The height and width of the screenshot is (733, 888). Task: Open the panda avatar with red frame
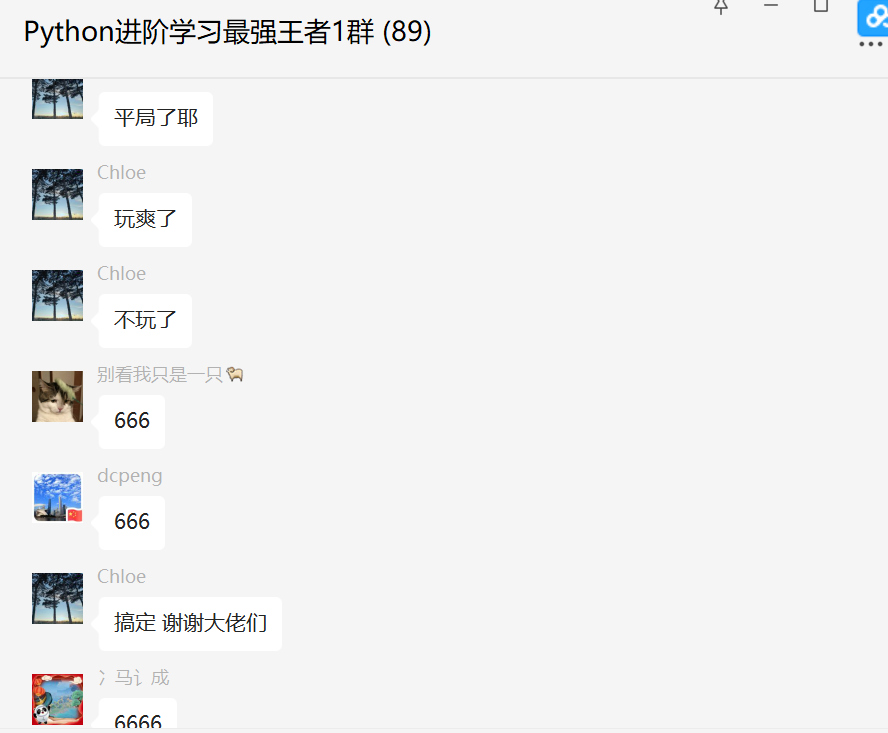point(57,699)
